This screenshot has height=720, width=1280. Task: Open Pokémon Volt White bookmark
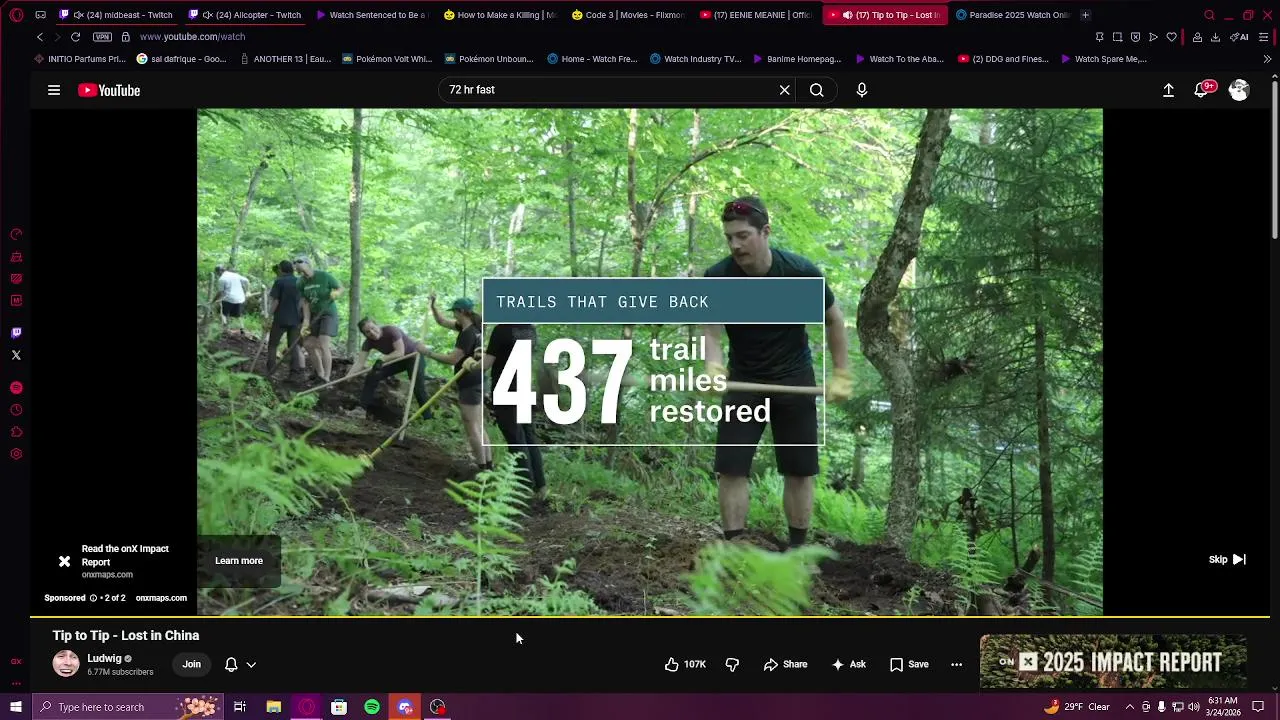388,59
